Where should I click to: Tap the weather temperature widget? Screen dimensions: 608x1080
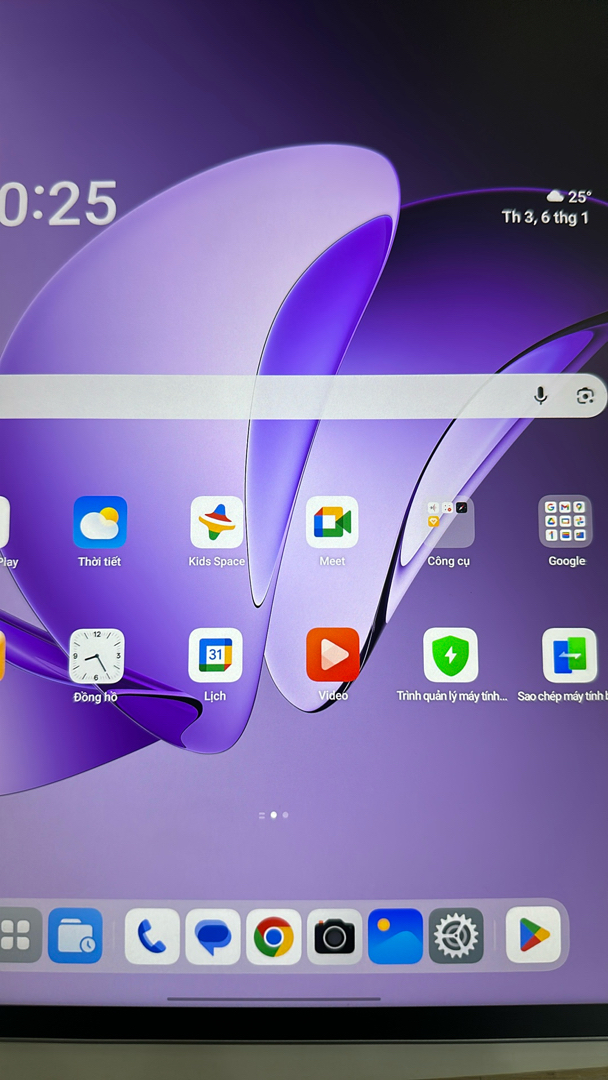coord(569,197)
